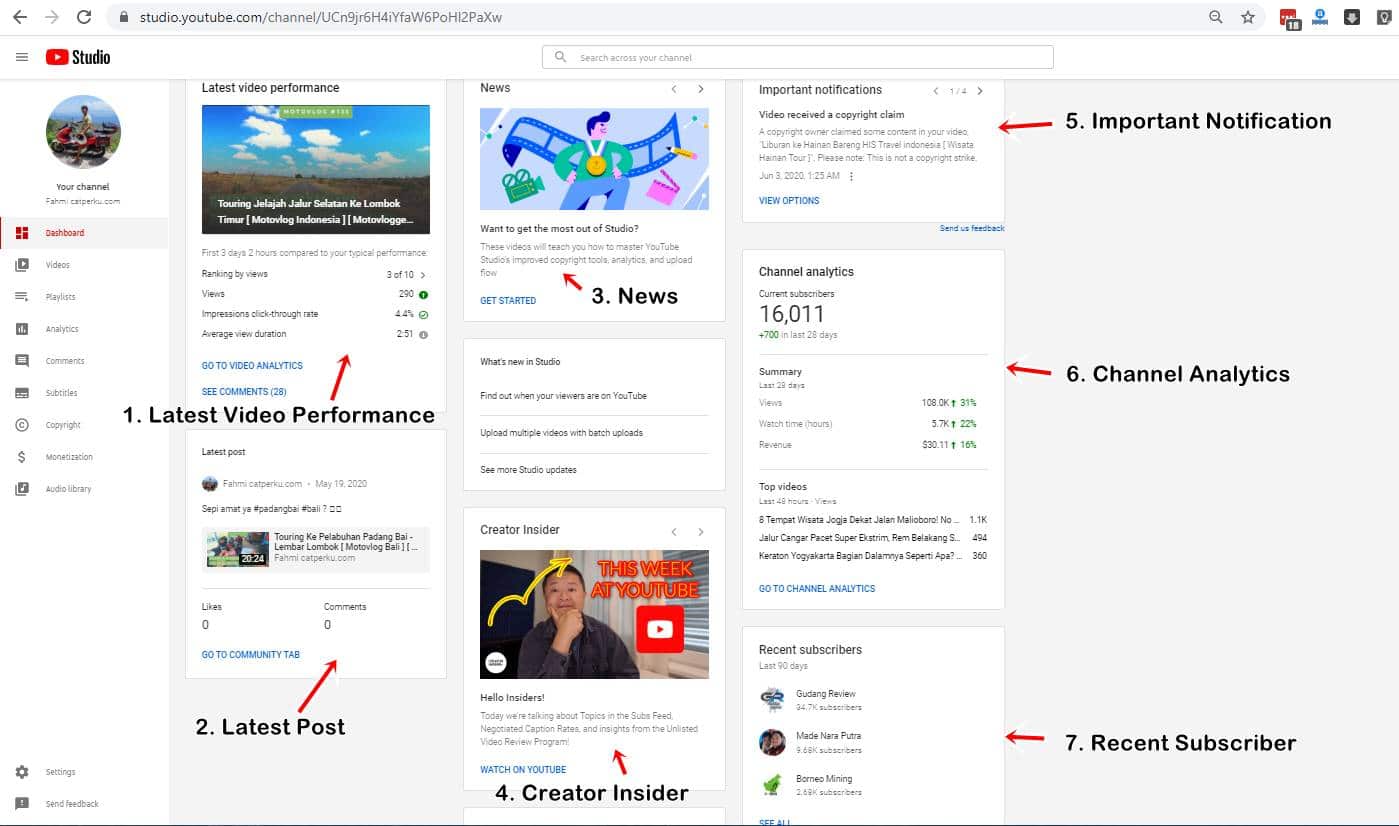Click GO TO CHANNEL ANALYTICS link
1399x826 pixels.
tap(817, 589)
